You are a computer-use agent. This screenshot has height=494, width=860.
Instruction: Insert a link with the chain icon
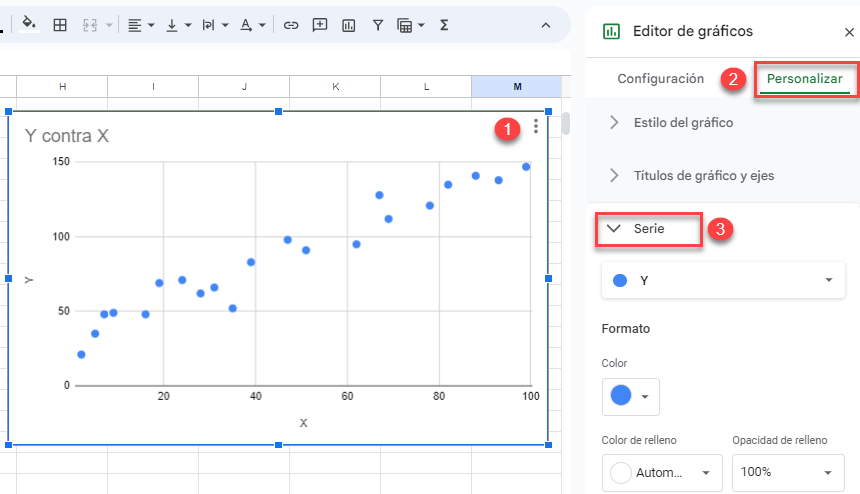click(291, 25)
